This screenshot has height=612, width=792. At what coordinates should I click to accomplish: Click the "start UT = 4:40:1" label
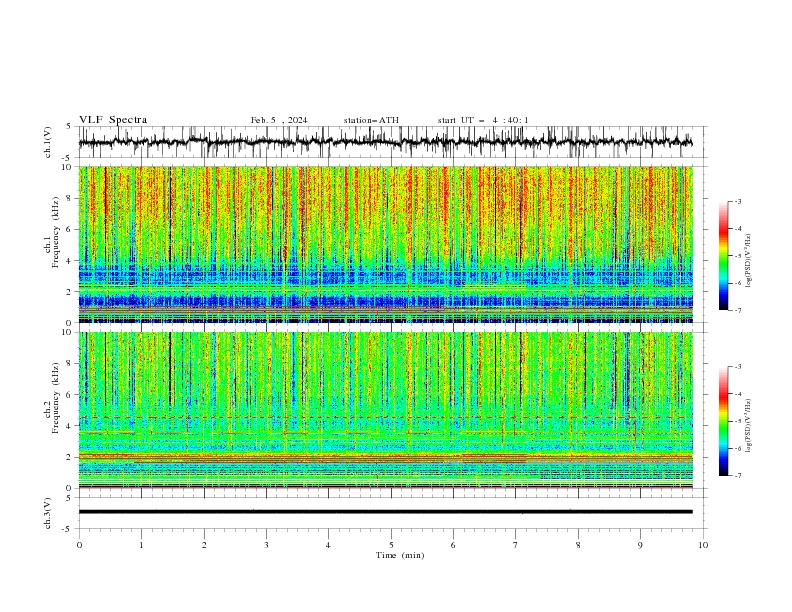[x=483, y=120]
